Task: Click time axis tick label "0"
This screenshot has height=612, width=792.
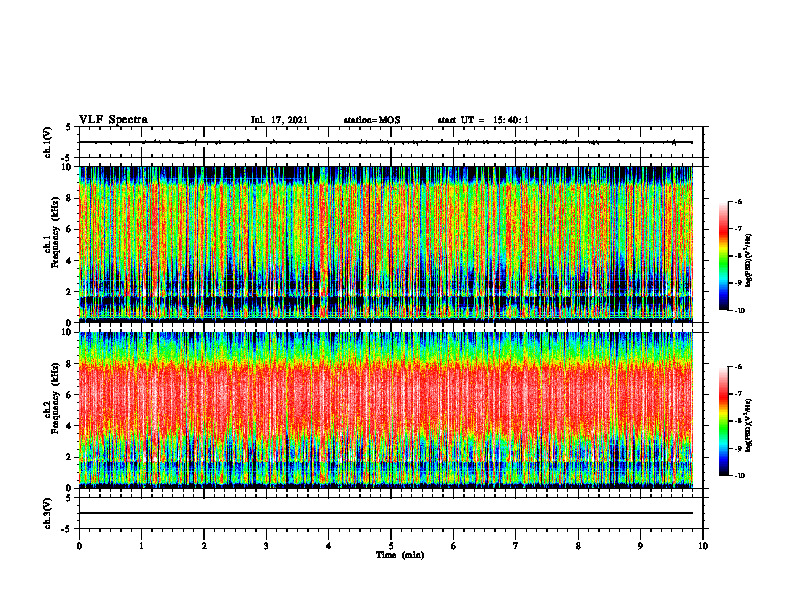Action: 79,546
